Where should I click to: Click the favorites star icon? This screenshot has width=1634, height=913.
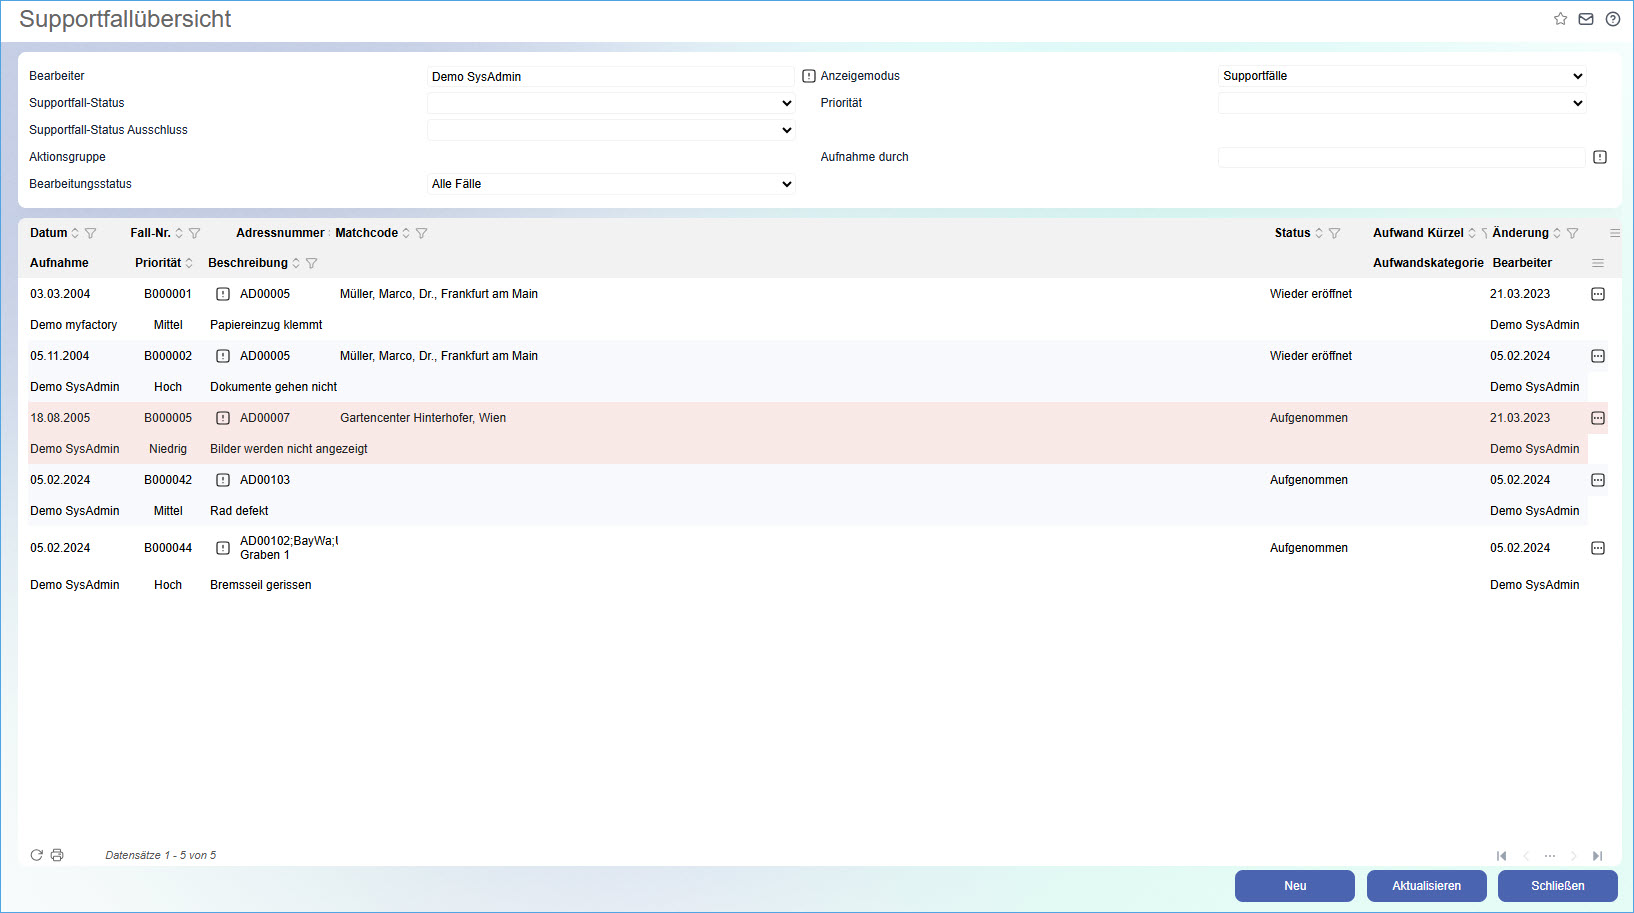click(x=1560, y=19)
